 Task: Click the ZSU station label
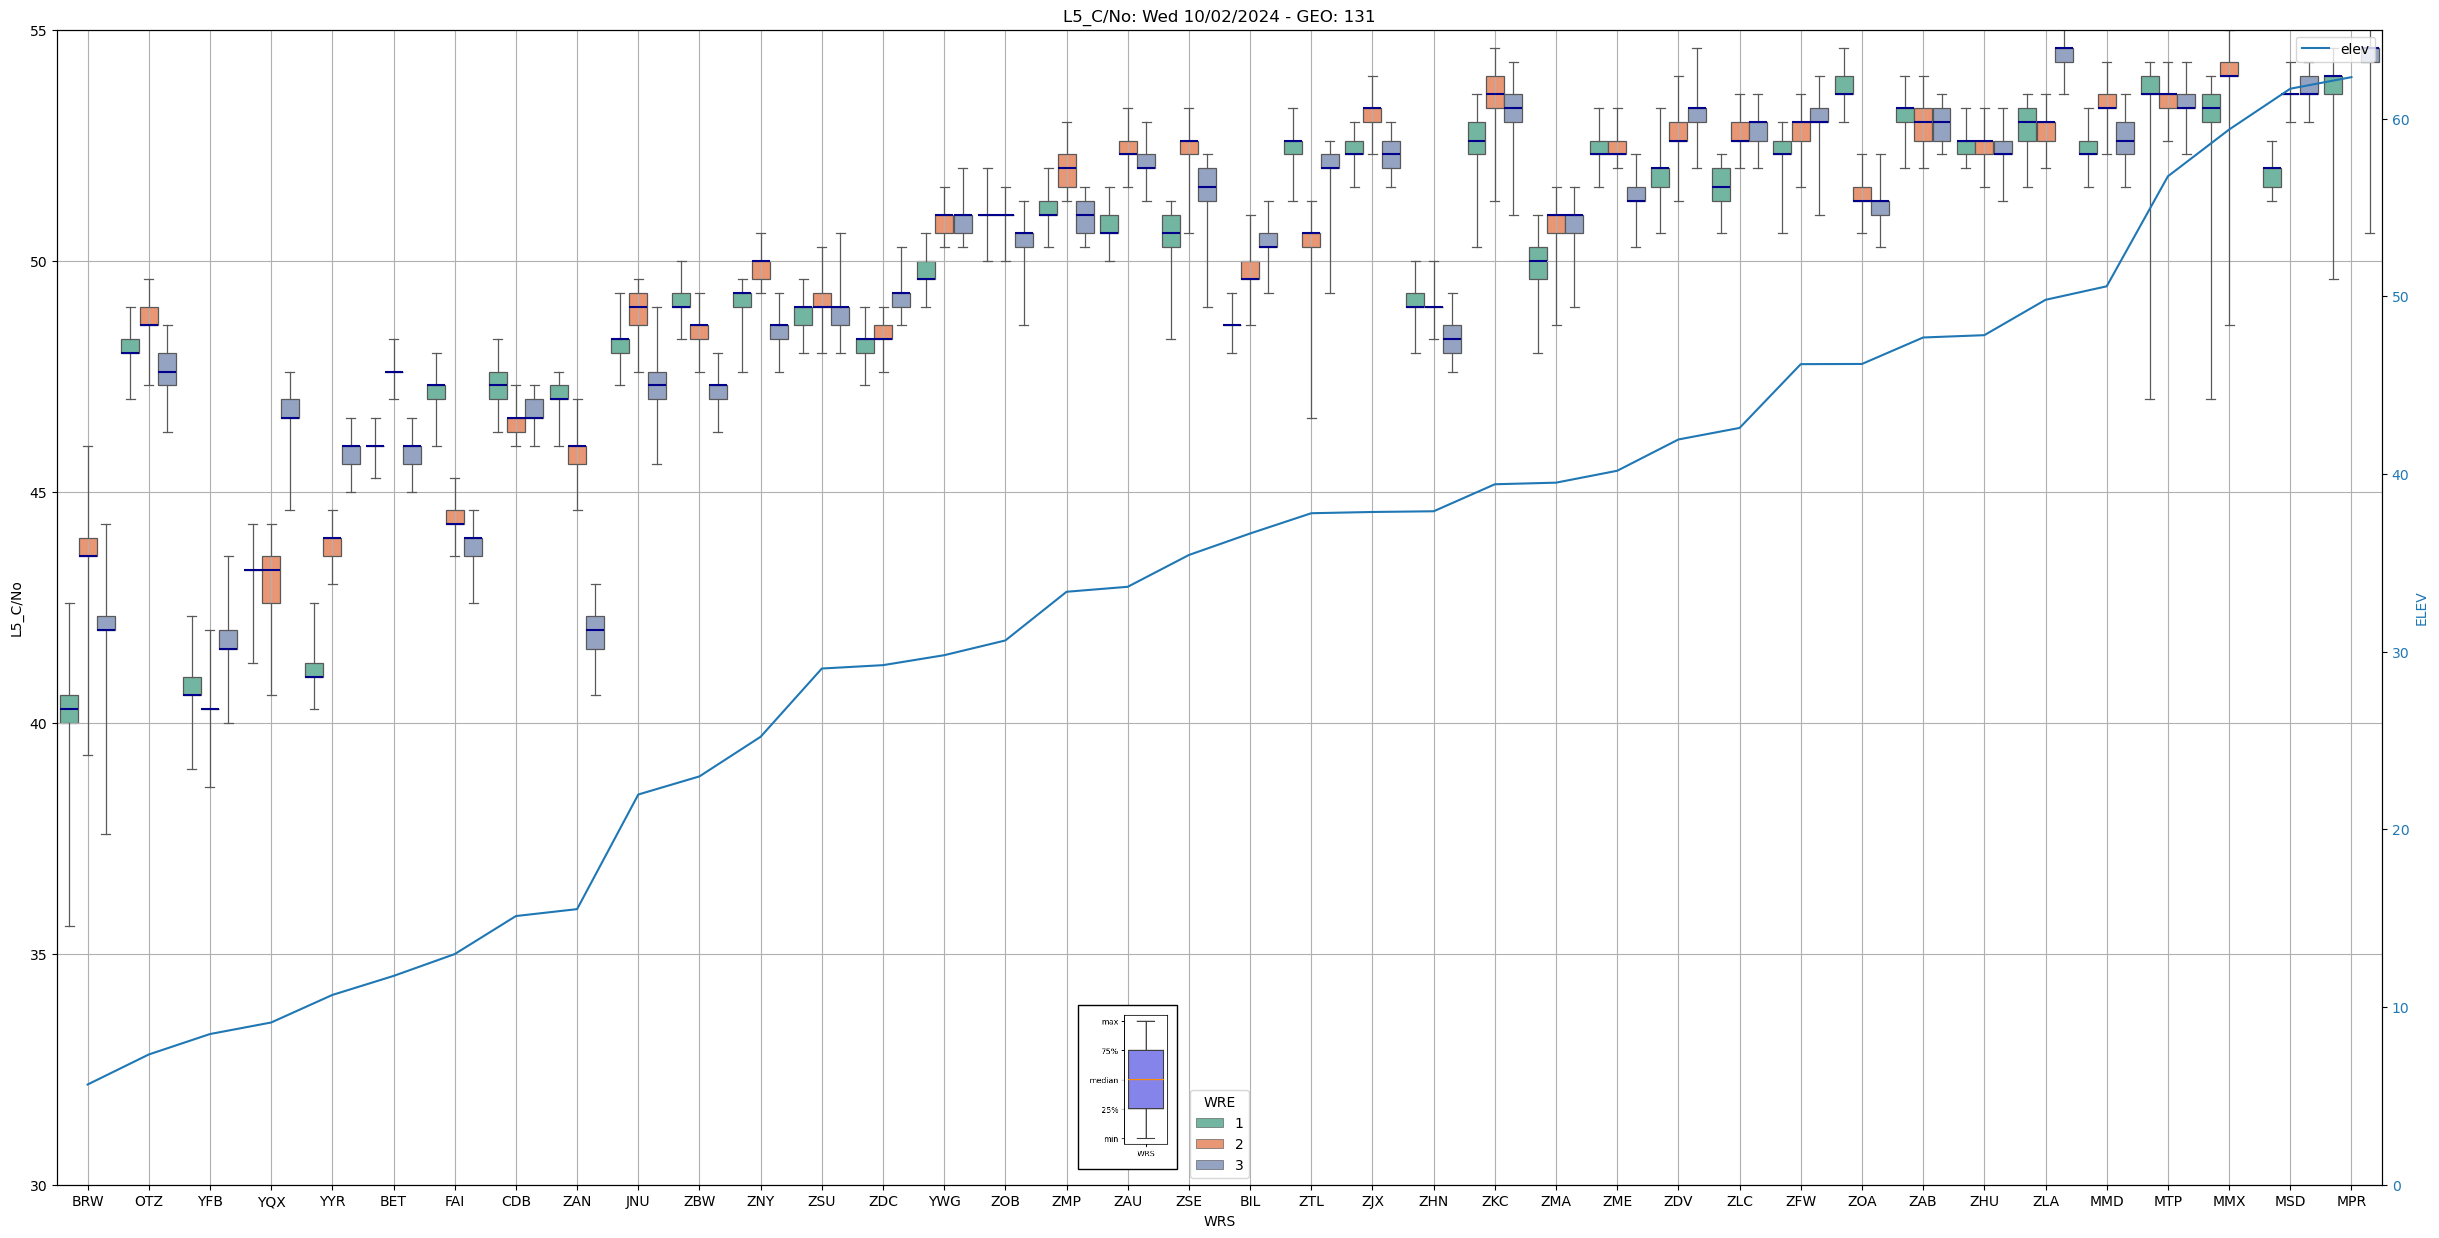click(822, 1201)
